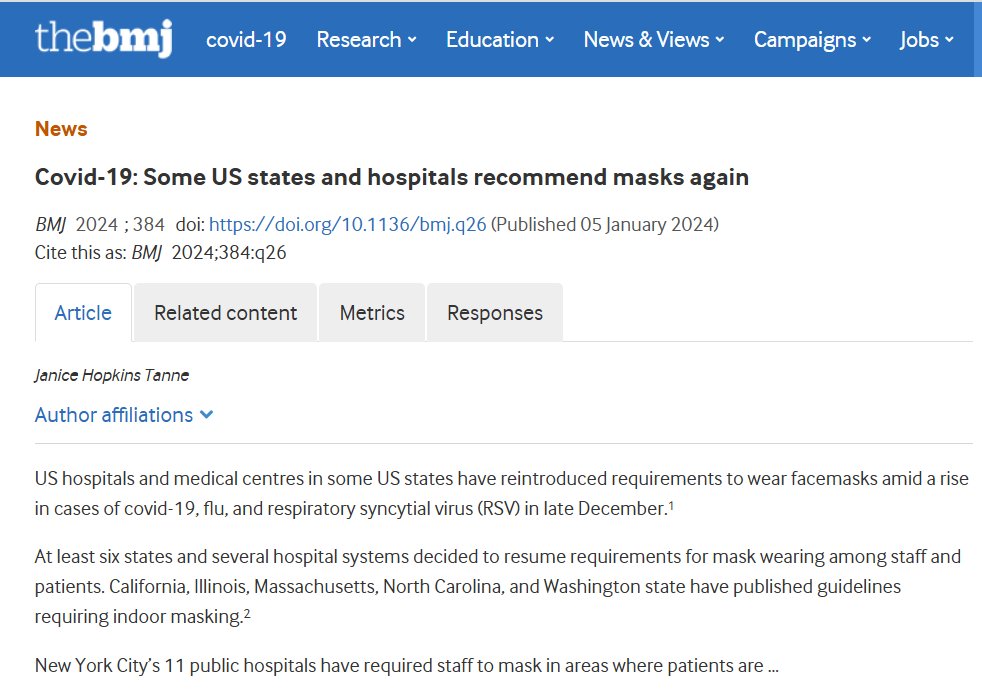View the Responses tab
This screenshot has height=690, width=982.
[494, 313]
